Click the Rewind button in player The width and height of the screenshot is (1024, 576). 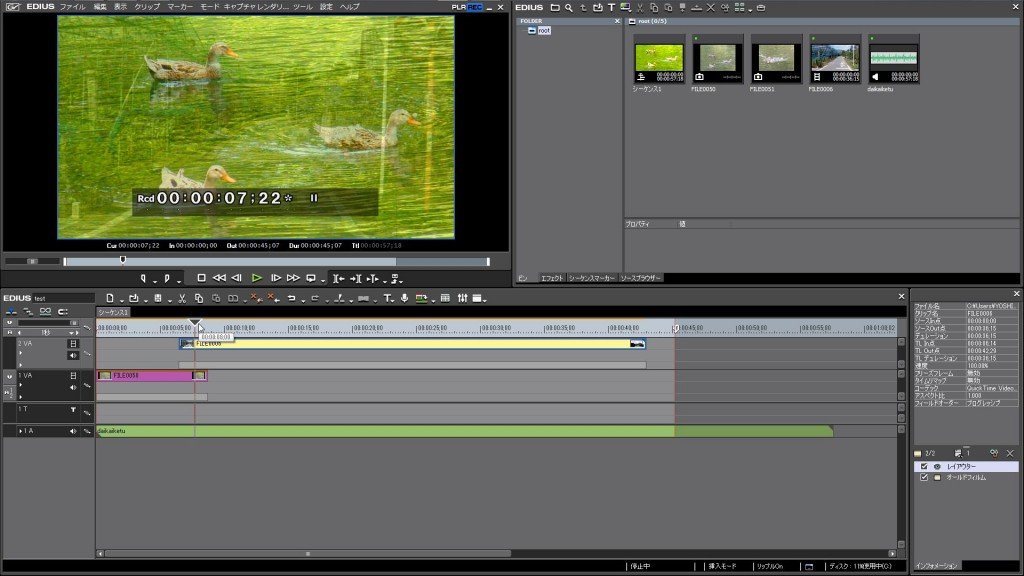(219, 278)
